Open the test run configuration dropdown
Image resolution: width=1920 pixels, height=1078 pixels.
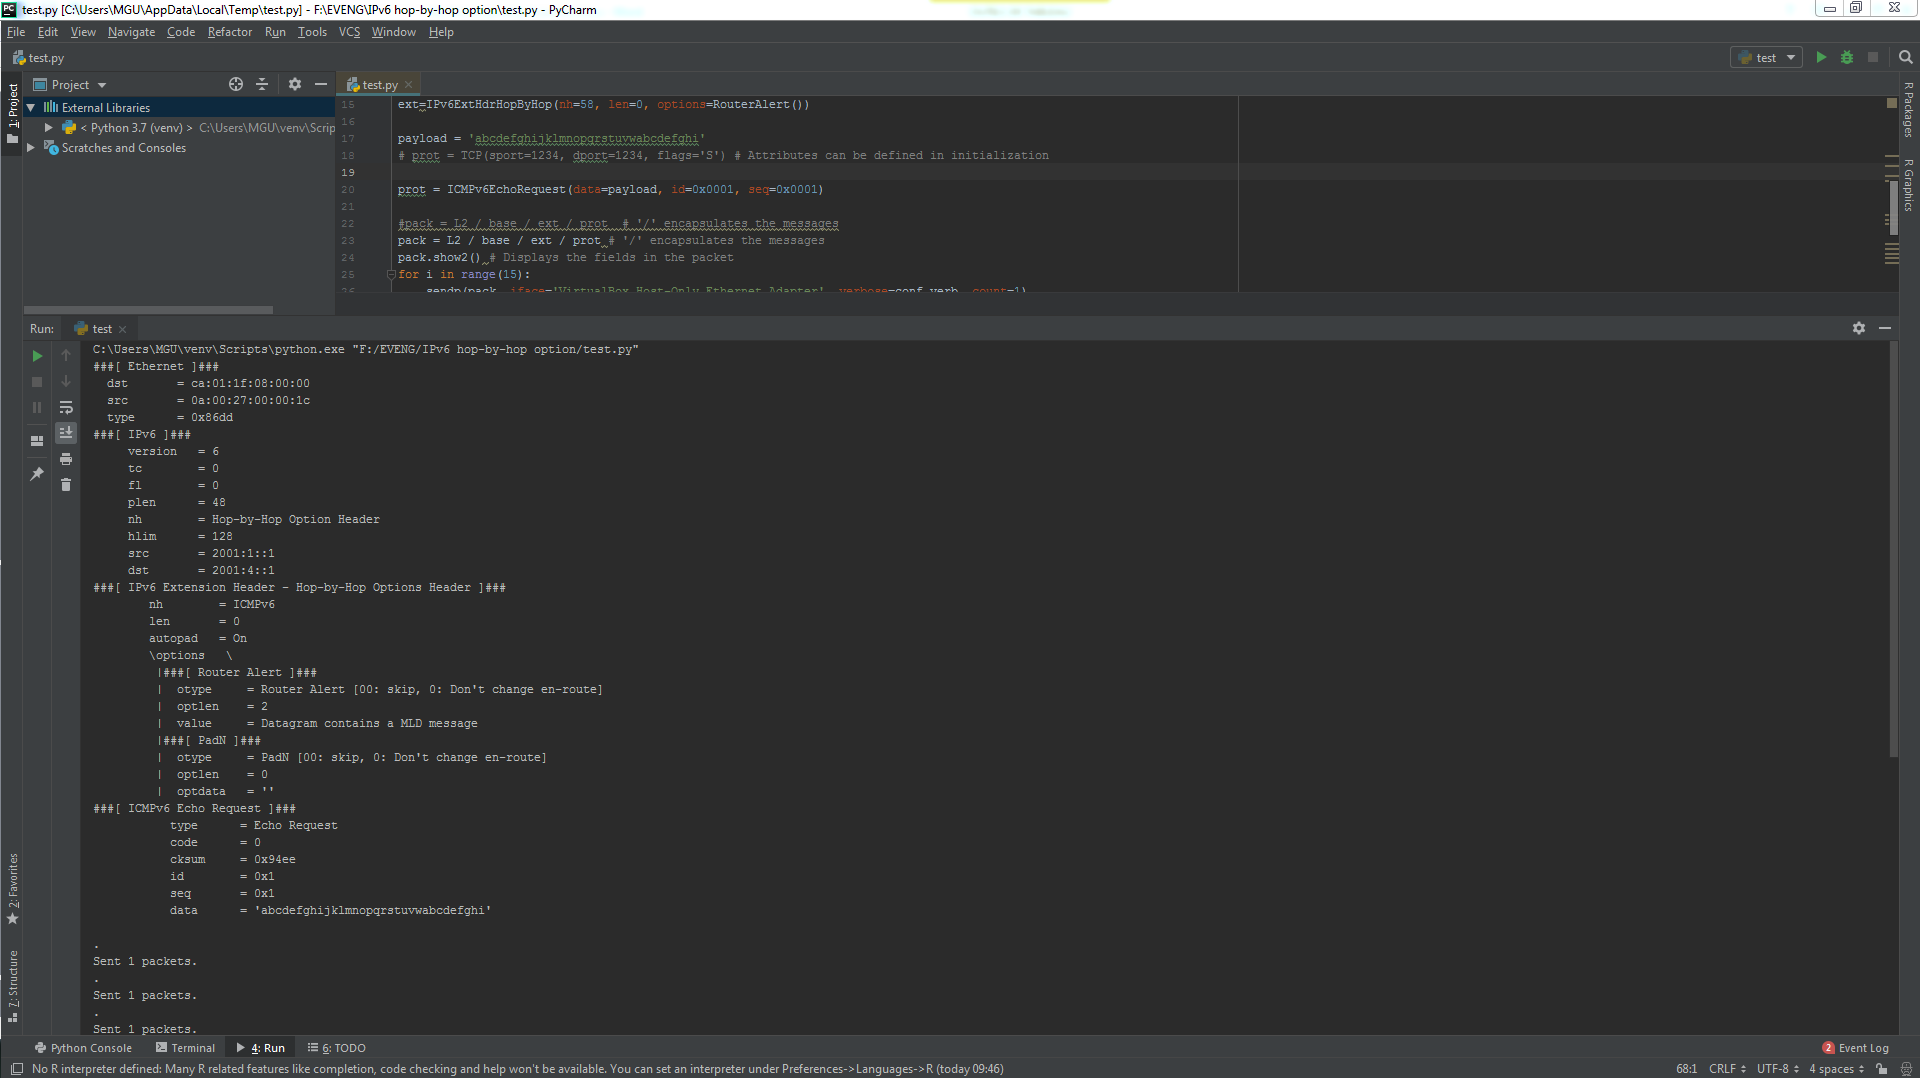[x=1766, y=58]
